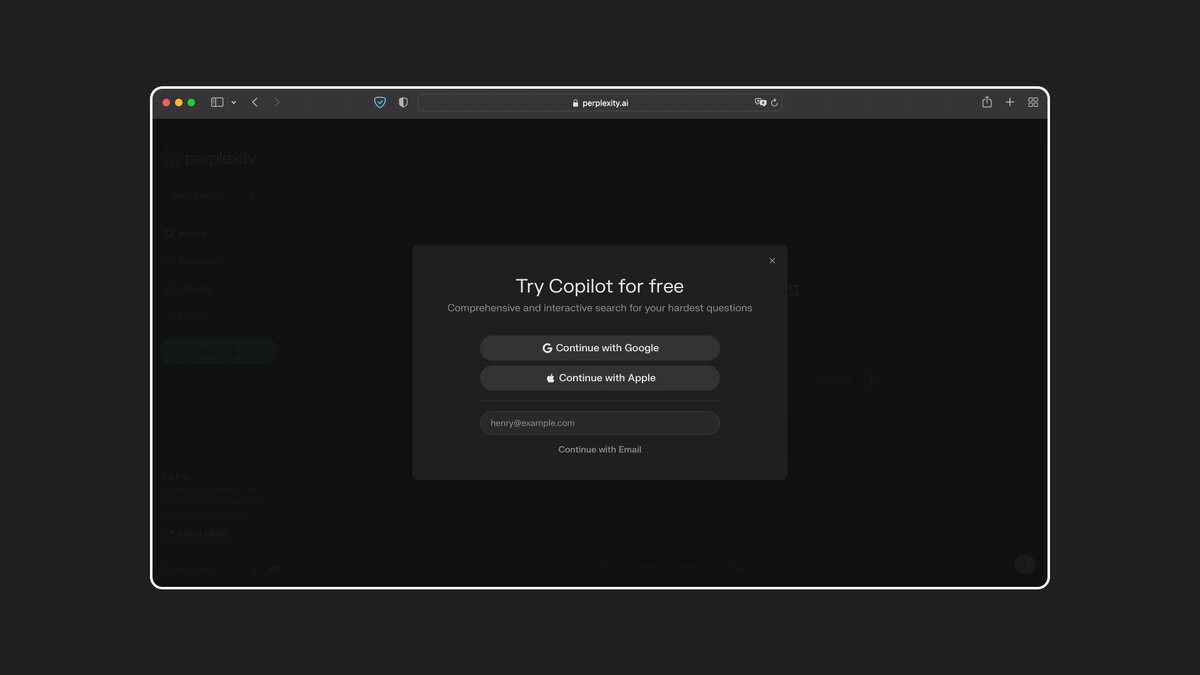The width and height of the screenshot is (1200, 675).
Task: Click the dimmed Sign Up button
Action: click(x=219, y=351)
